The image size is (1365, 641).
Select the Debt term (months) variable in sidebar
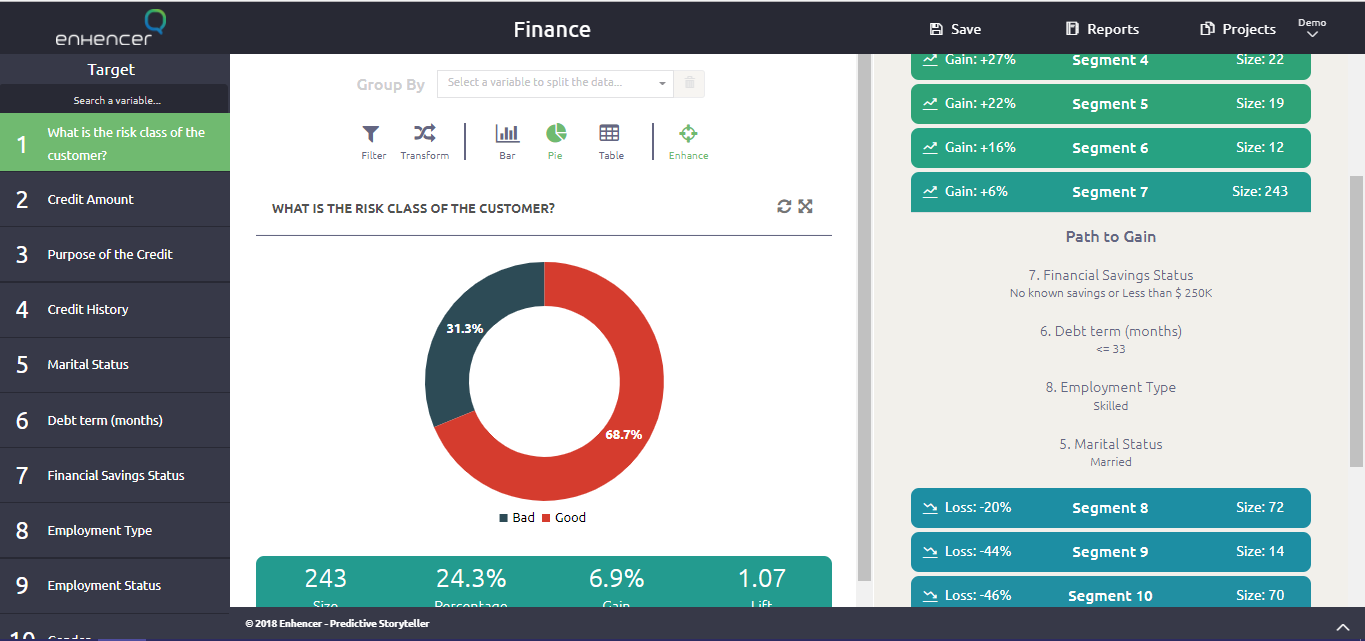pos(115,420)
